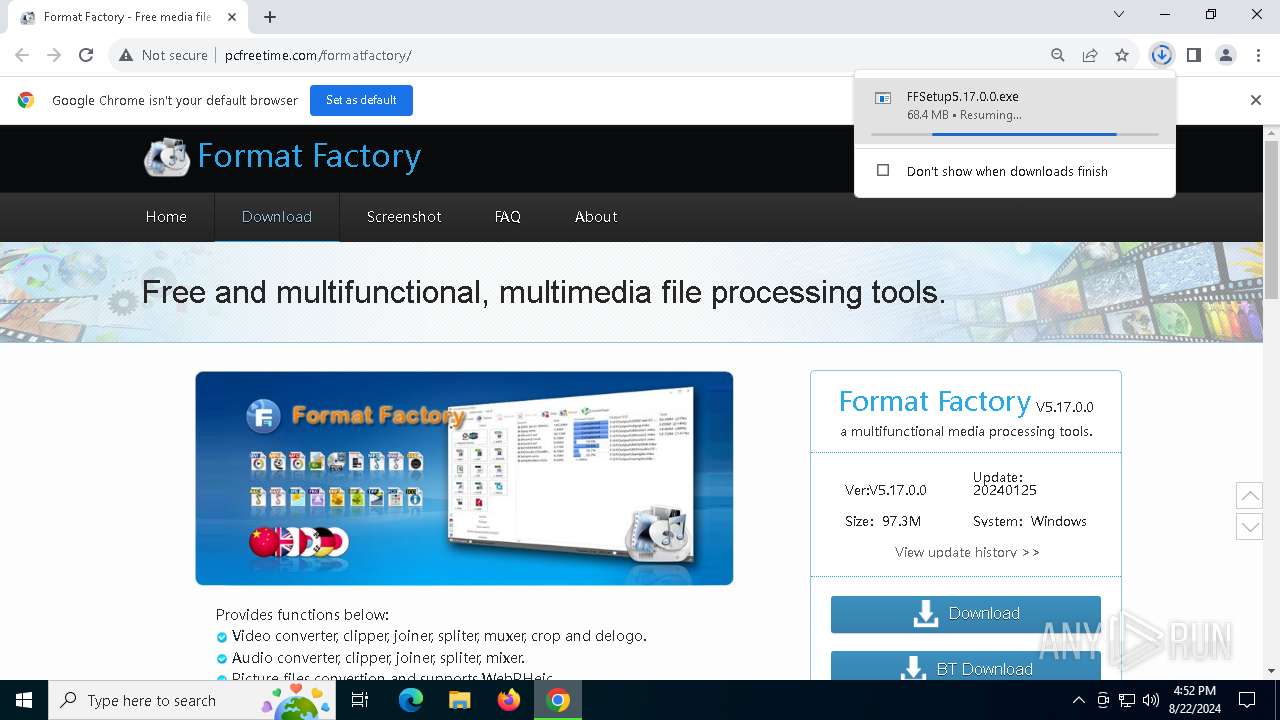Open Task View on the taskbar
The height and width of the screenshot is (720, 1280).
click(360, 700)
